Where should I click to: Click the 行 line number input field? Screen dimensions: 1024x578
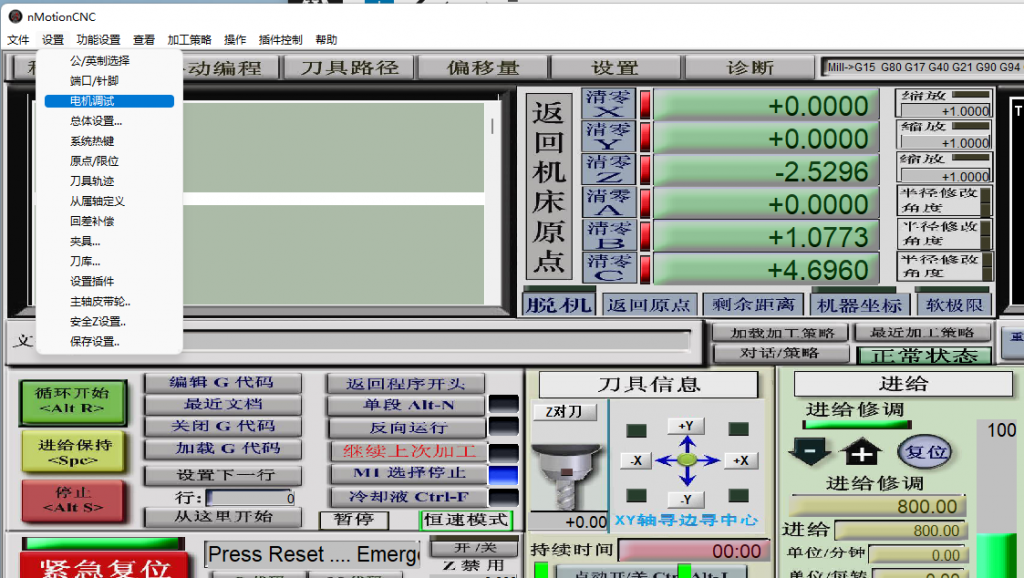[x=251, y=498]
